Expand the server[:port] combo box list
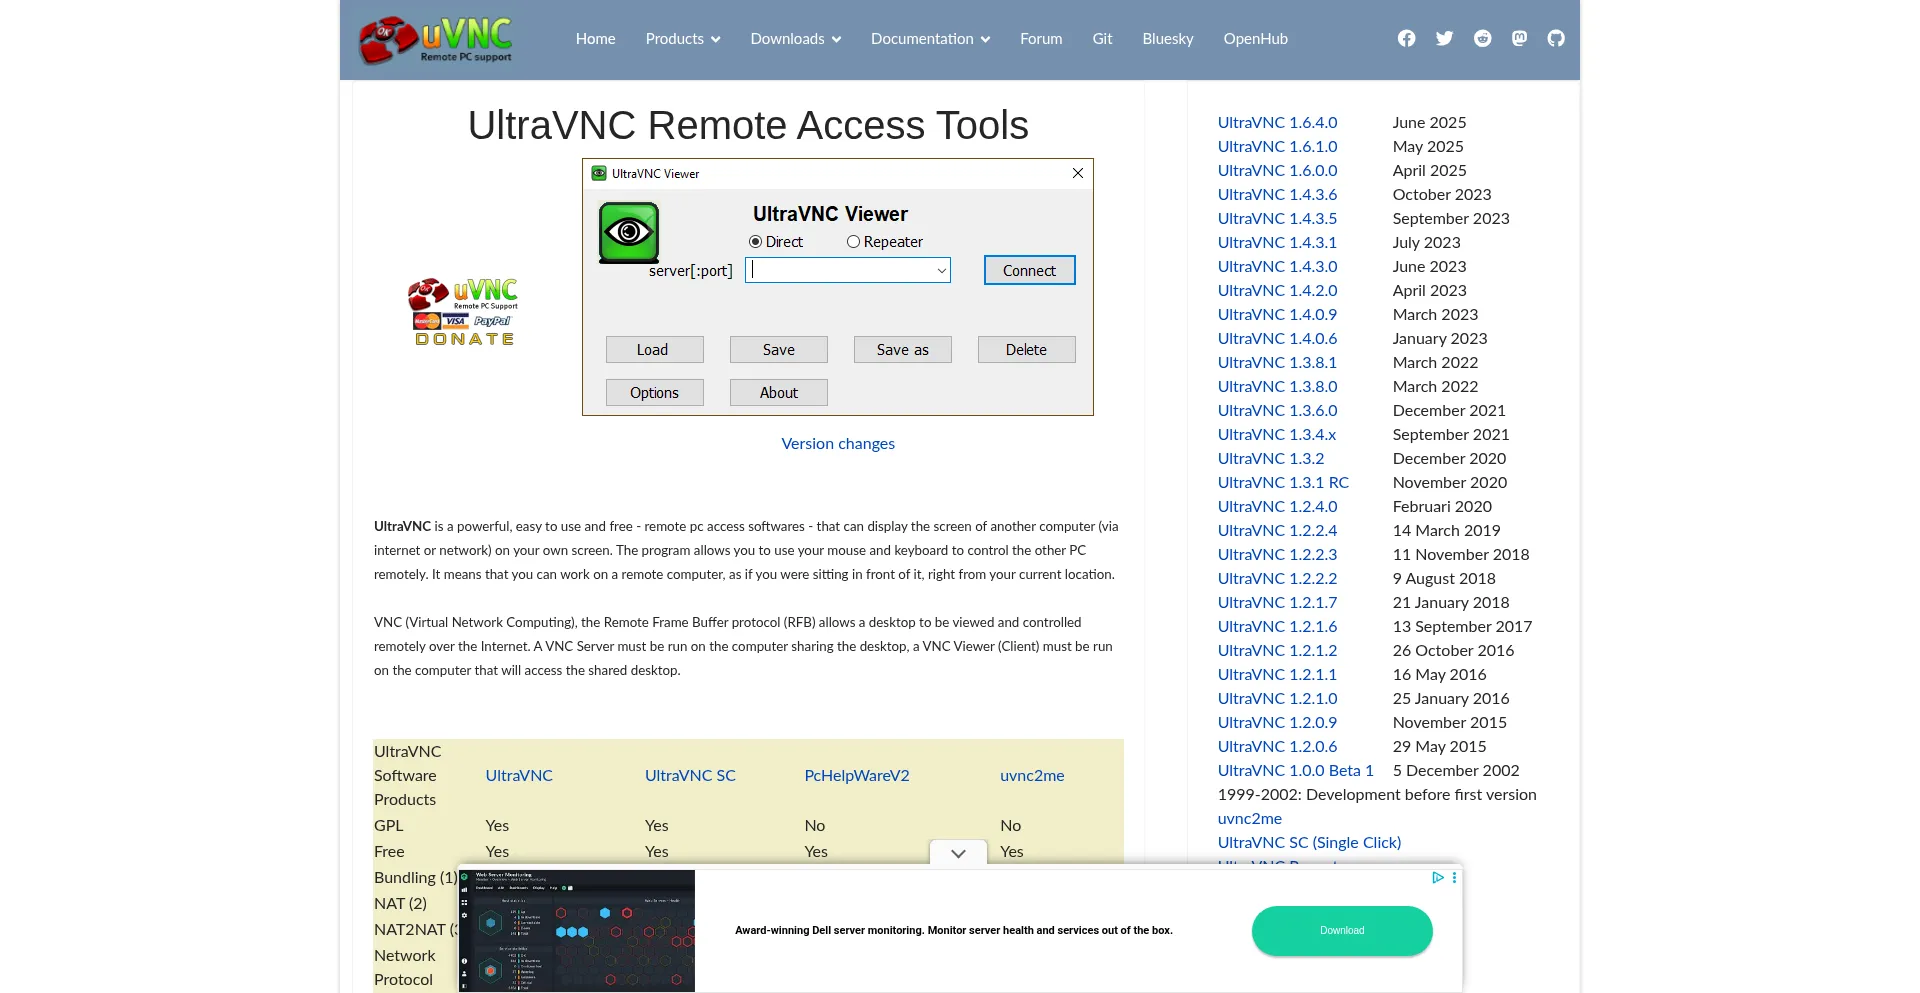1920x993 pixels. pos(941,270)
